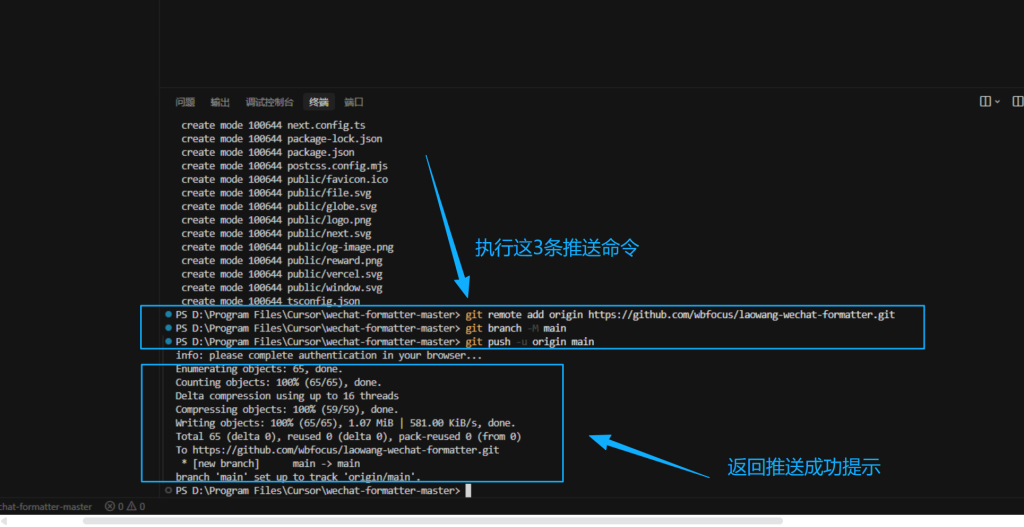Click the 'create mode 100644 next.config.ts' line
This screenshot has width=1024, height=527.
coord(273,125)
